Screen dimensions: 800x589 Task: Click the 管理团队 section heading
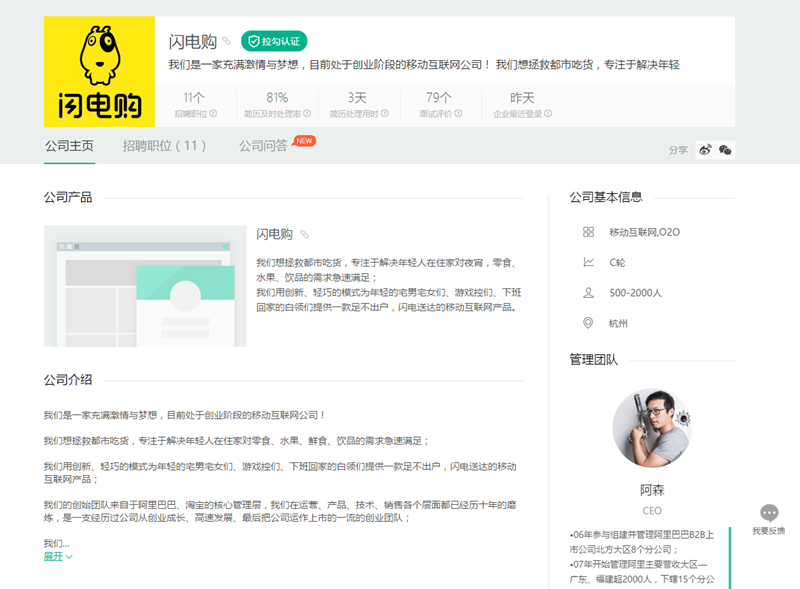[594, 360]
